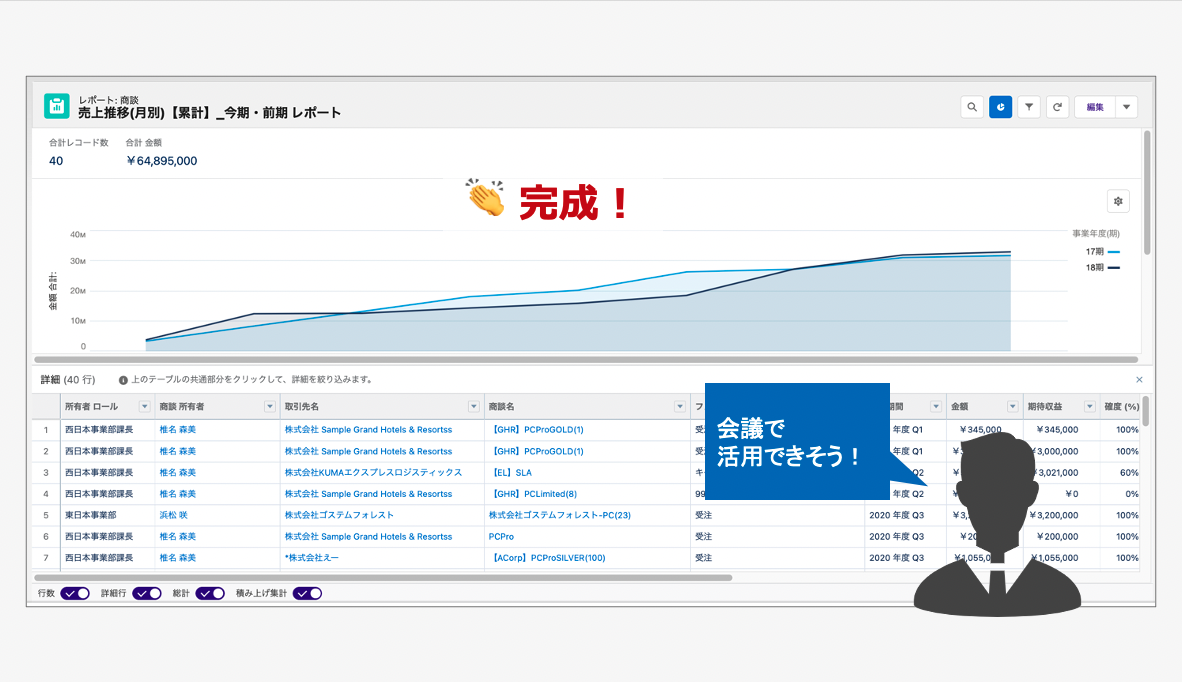
Task: Toggle the chart display button
Action: (1000, 107)
